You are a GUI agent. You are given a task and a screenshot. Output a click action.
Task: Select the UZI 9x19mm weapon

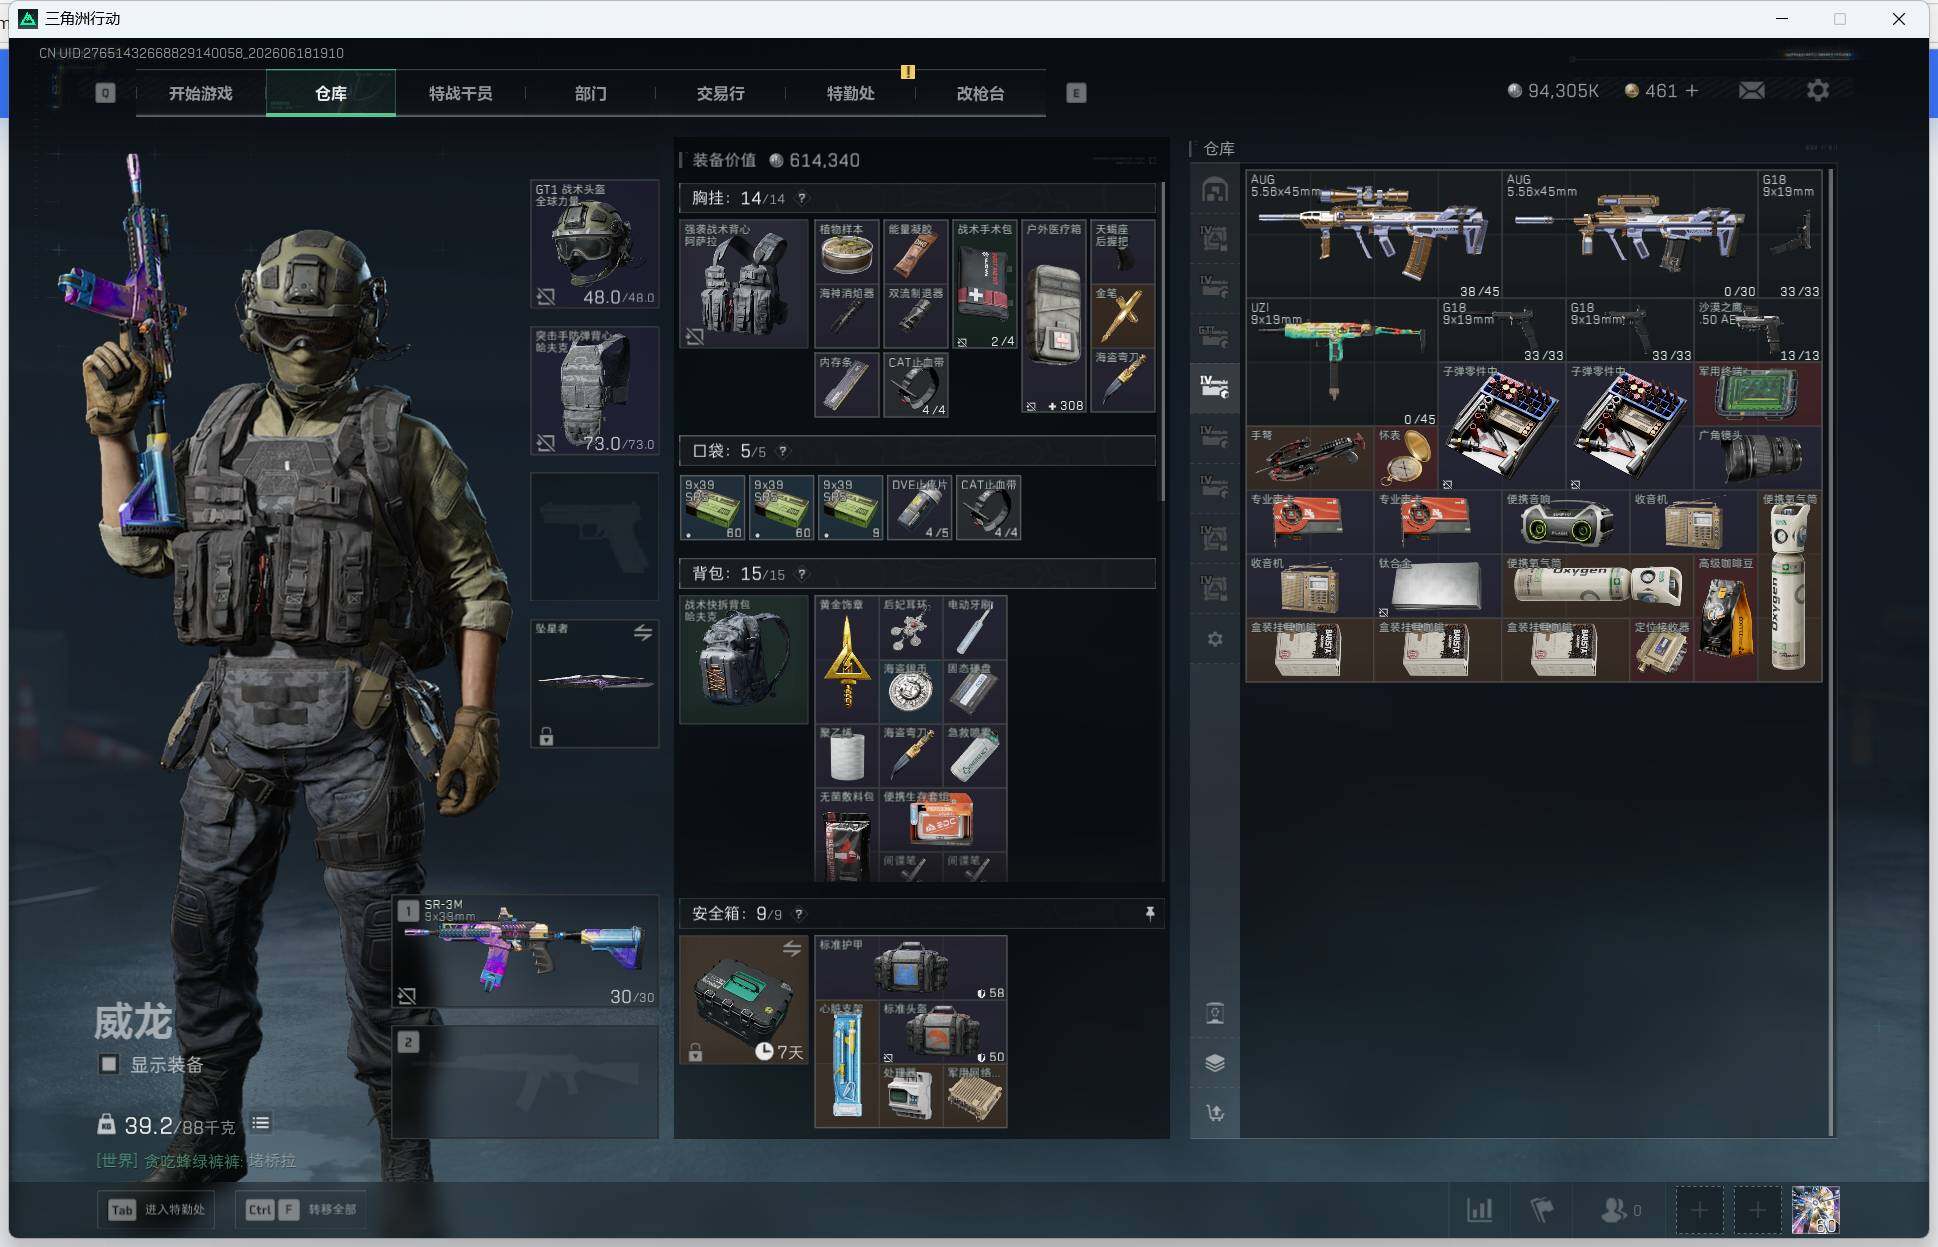1342,363
